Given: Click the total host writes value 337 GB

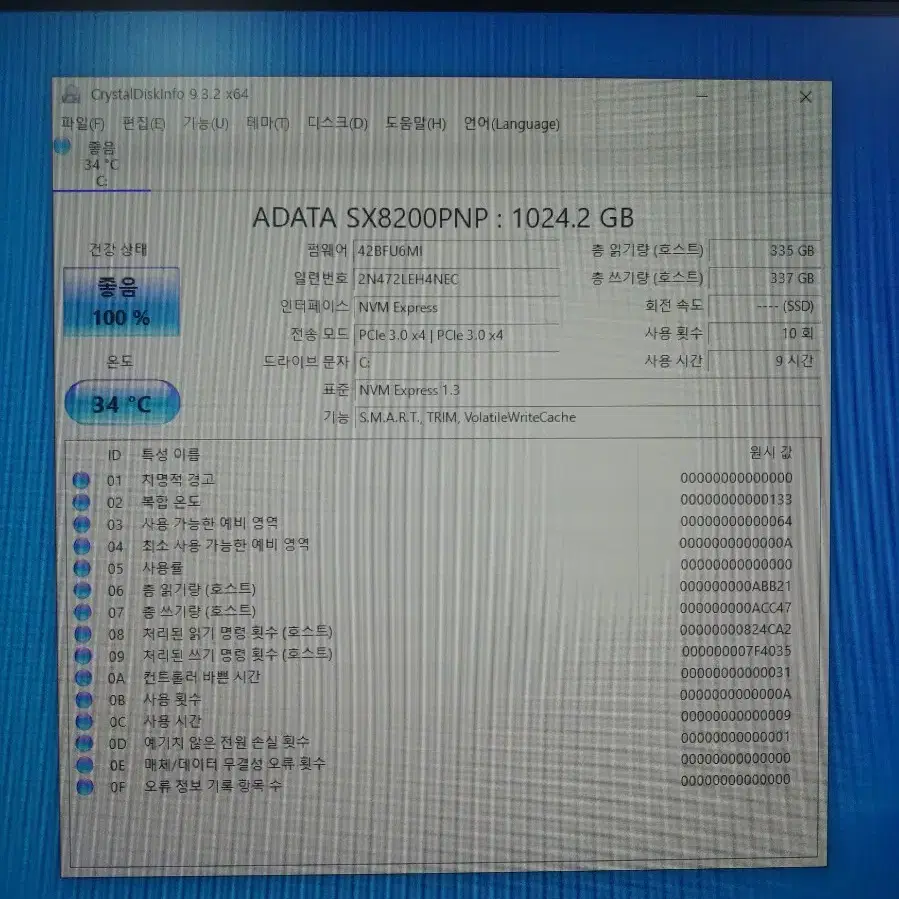Looking at the screenshot, I should click(x=764, y=278).
